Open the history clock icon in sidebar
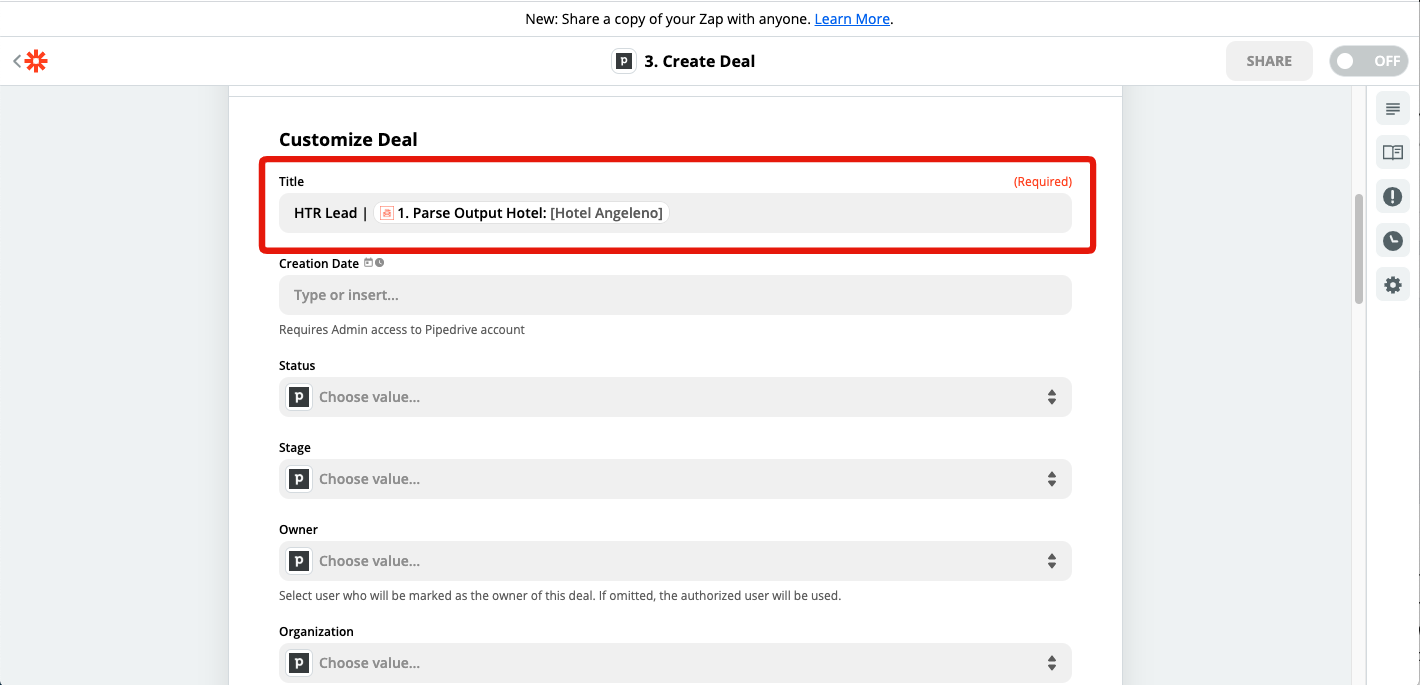The height and width of the screenshot is (685, 1420). coord(1392,240)
